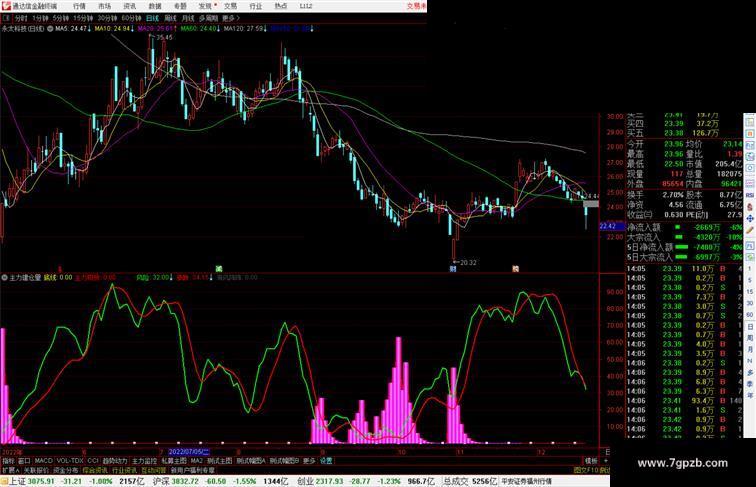Switch to the 15分钟 period
This screenshot has height=487, width=756.
pyautogui.click(x=83, y=18)
